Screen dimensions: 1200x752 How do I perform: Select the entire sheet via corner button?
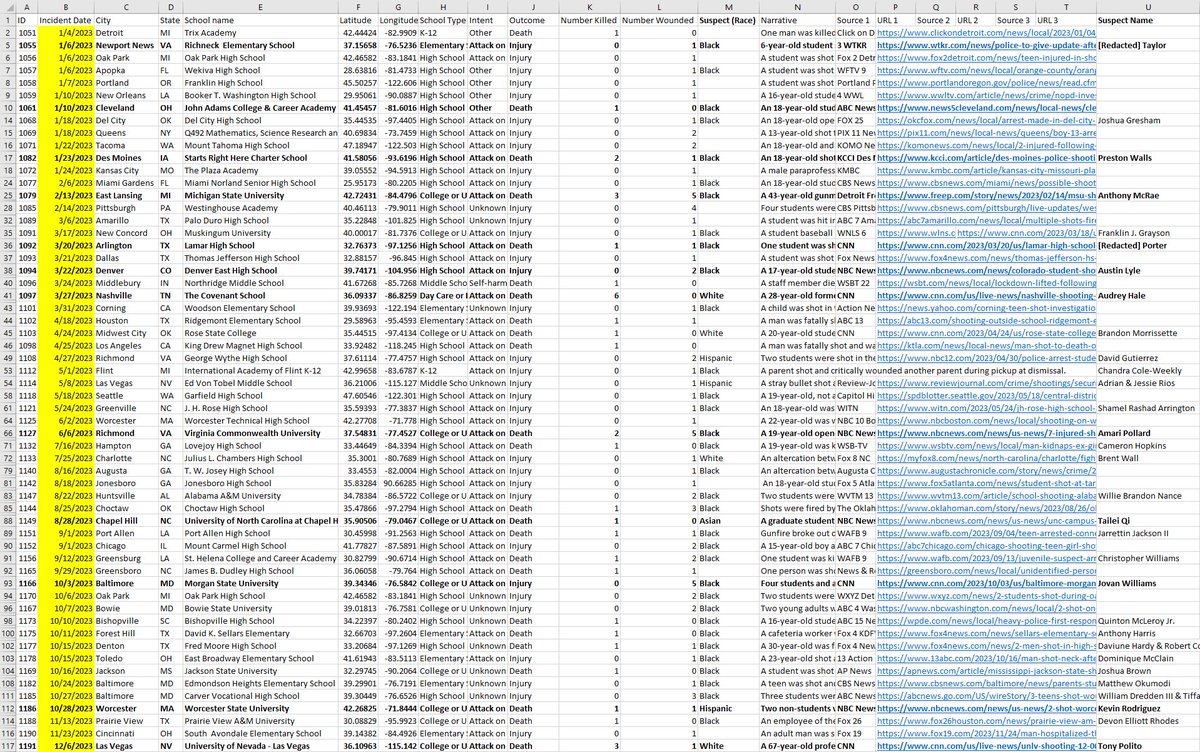8,6
